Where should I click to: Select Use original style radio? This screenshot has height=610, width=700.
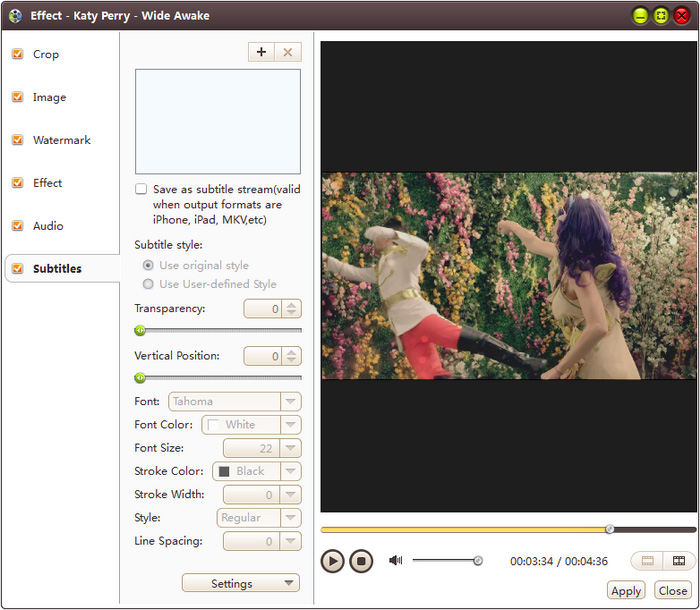point(148,265)
